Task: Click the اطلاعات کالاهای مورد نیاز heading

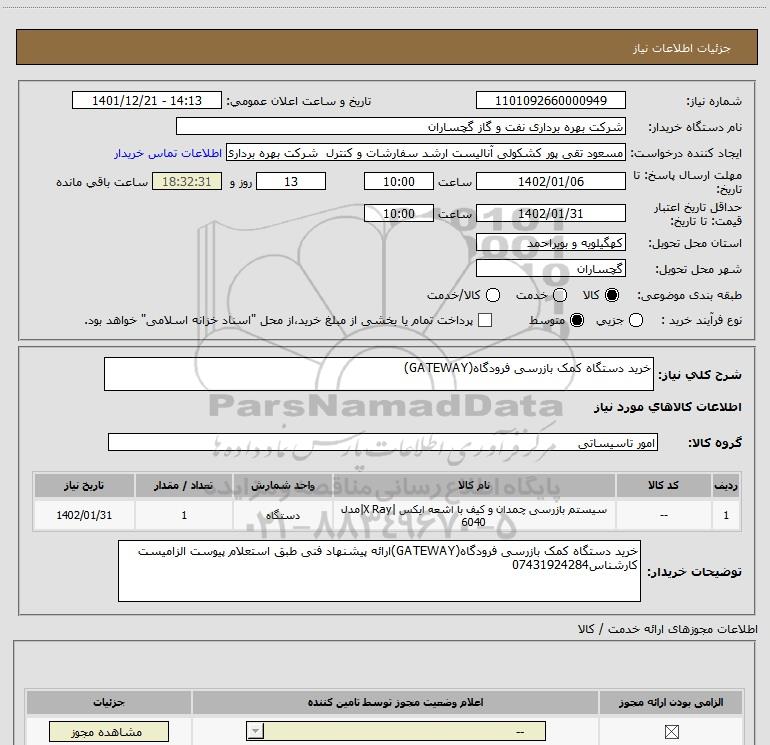Action: point(668,407)
